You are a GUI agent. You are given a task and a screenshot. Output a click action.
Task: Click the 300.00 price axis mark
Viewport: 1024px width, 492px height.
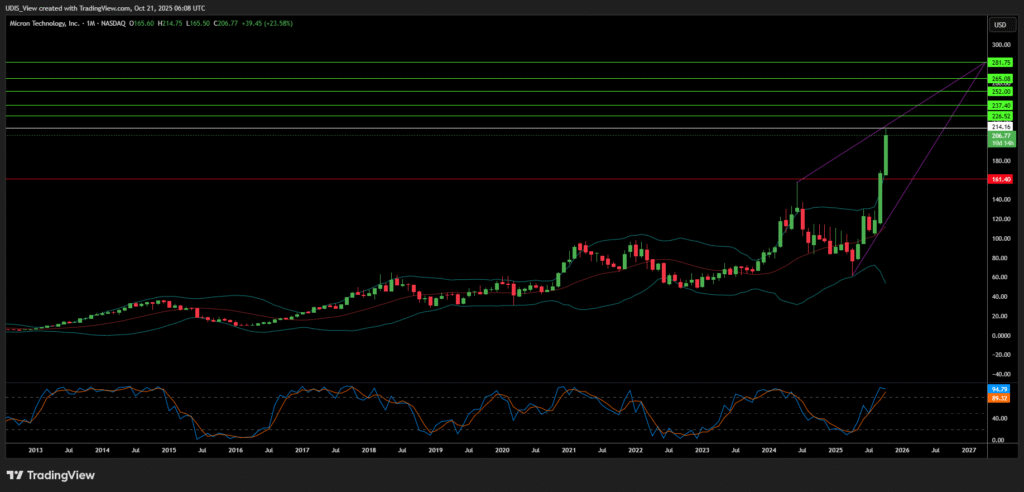pyautogui.click(x=999, y=45)
